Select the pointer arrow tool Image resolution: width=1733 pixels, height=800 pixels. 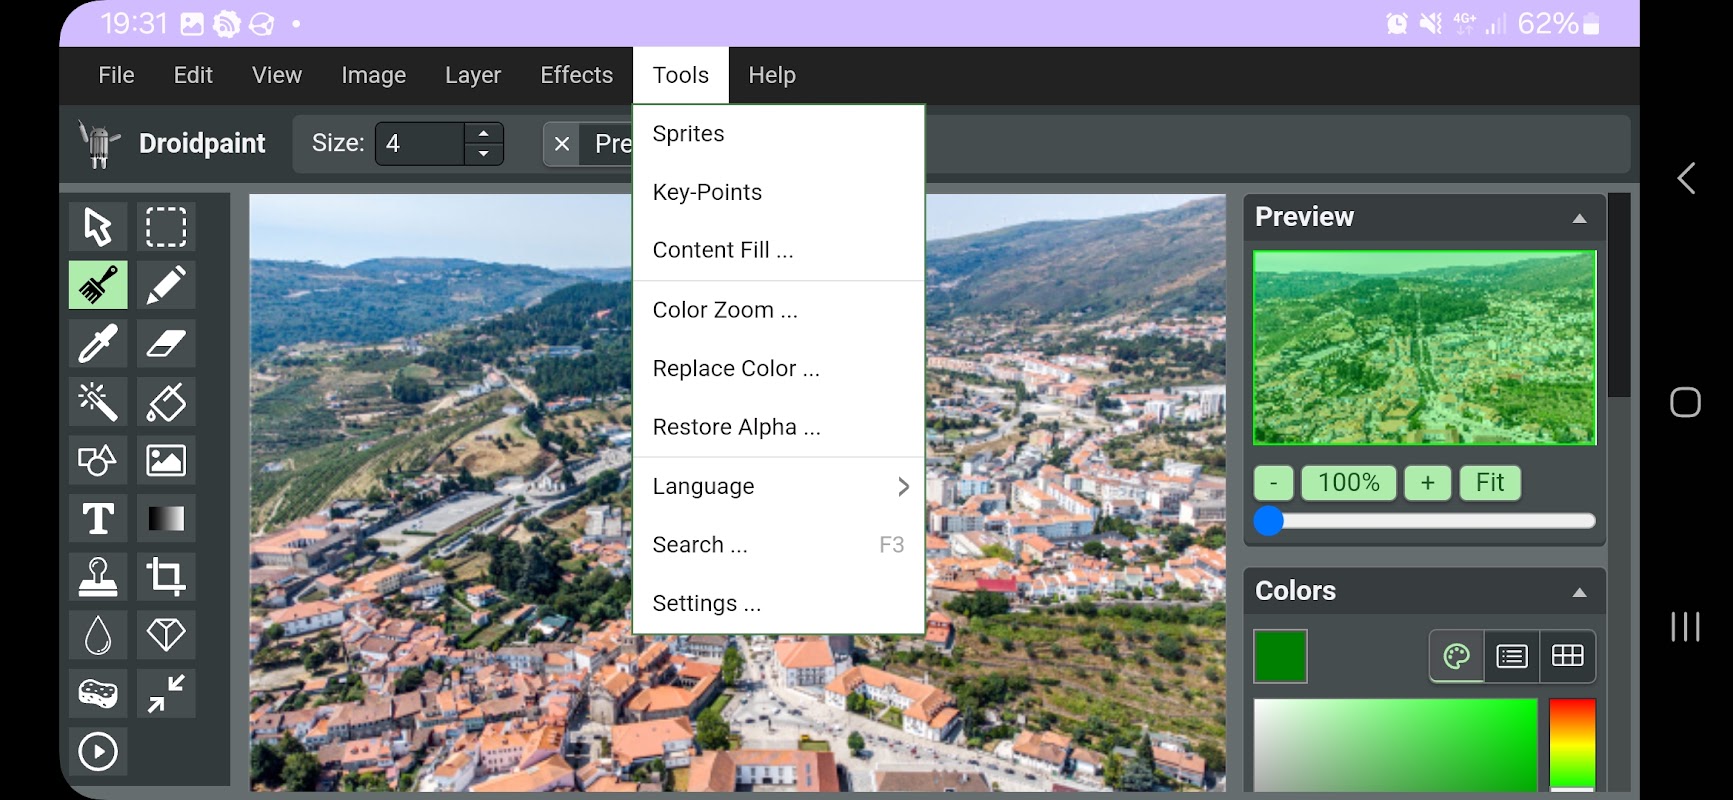coord(98,227)
